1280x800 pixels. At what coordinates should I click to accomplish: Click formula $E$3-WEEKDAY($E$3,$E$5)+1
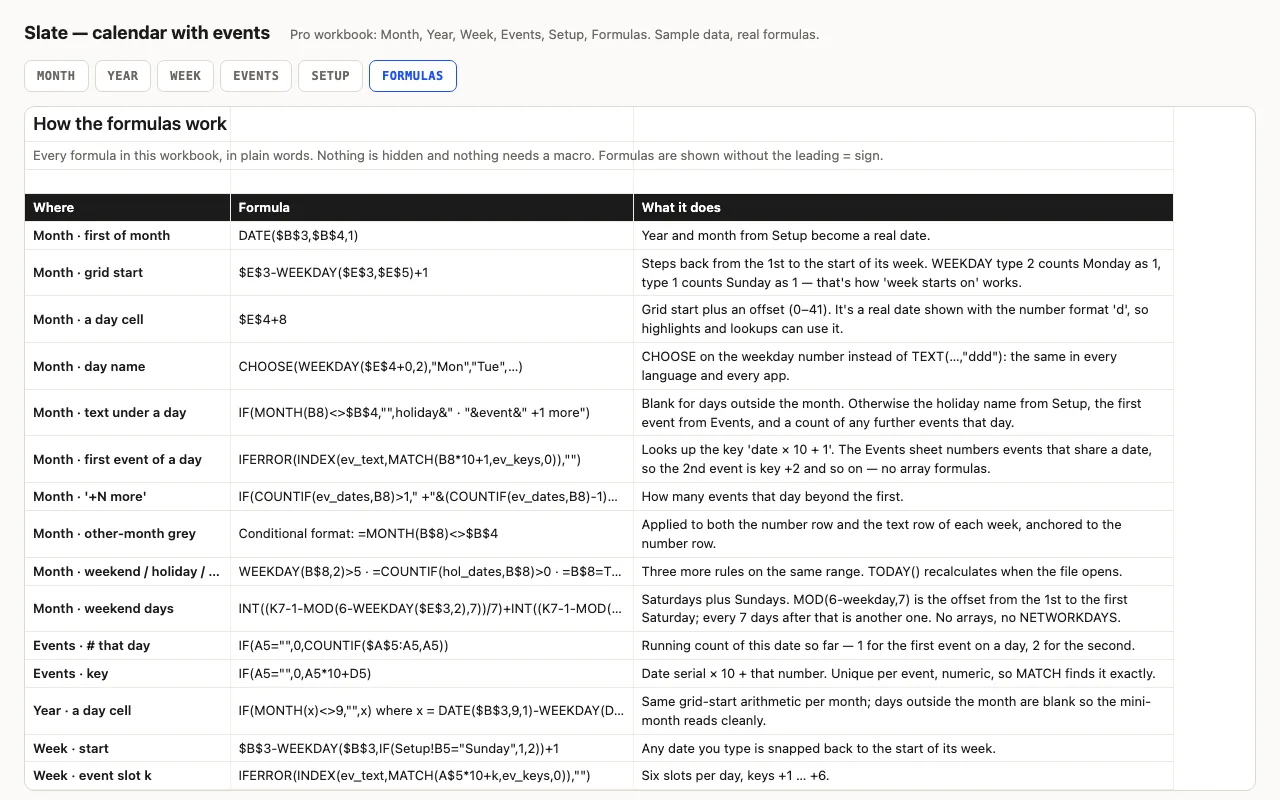pyautogui.click(x=432, y=272)
